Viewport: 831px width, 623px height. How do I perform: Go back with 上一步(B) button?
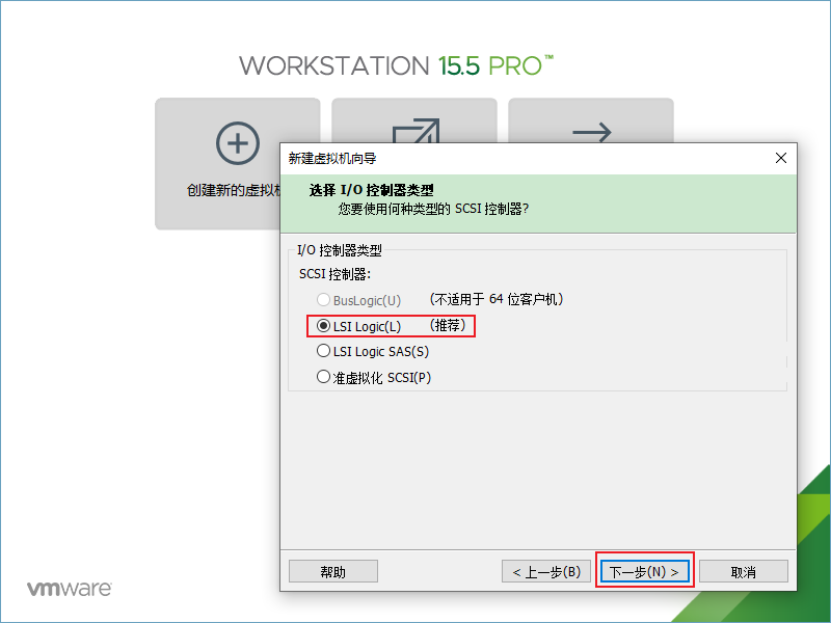(x=546, y=572)
